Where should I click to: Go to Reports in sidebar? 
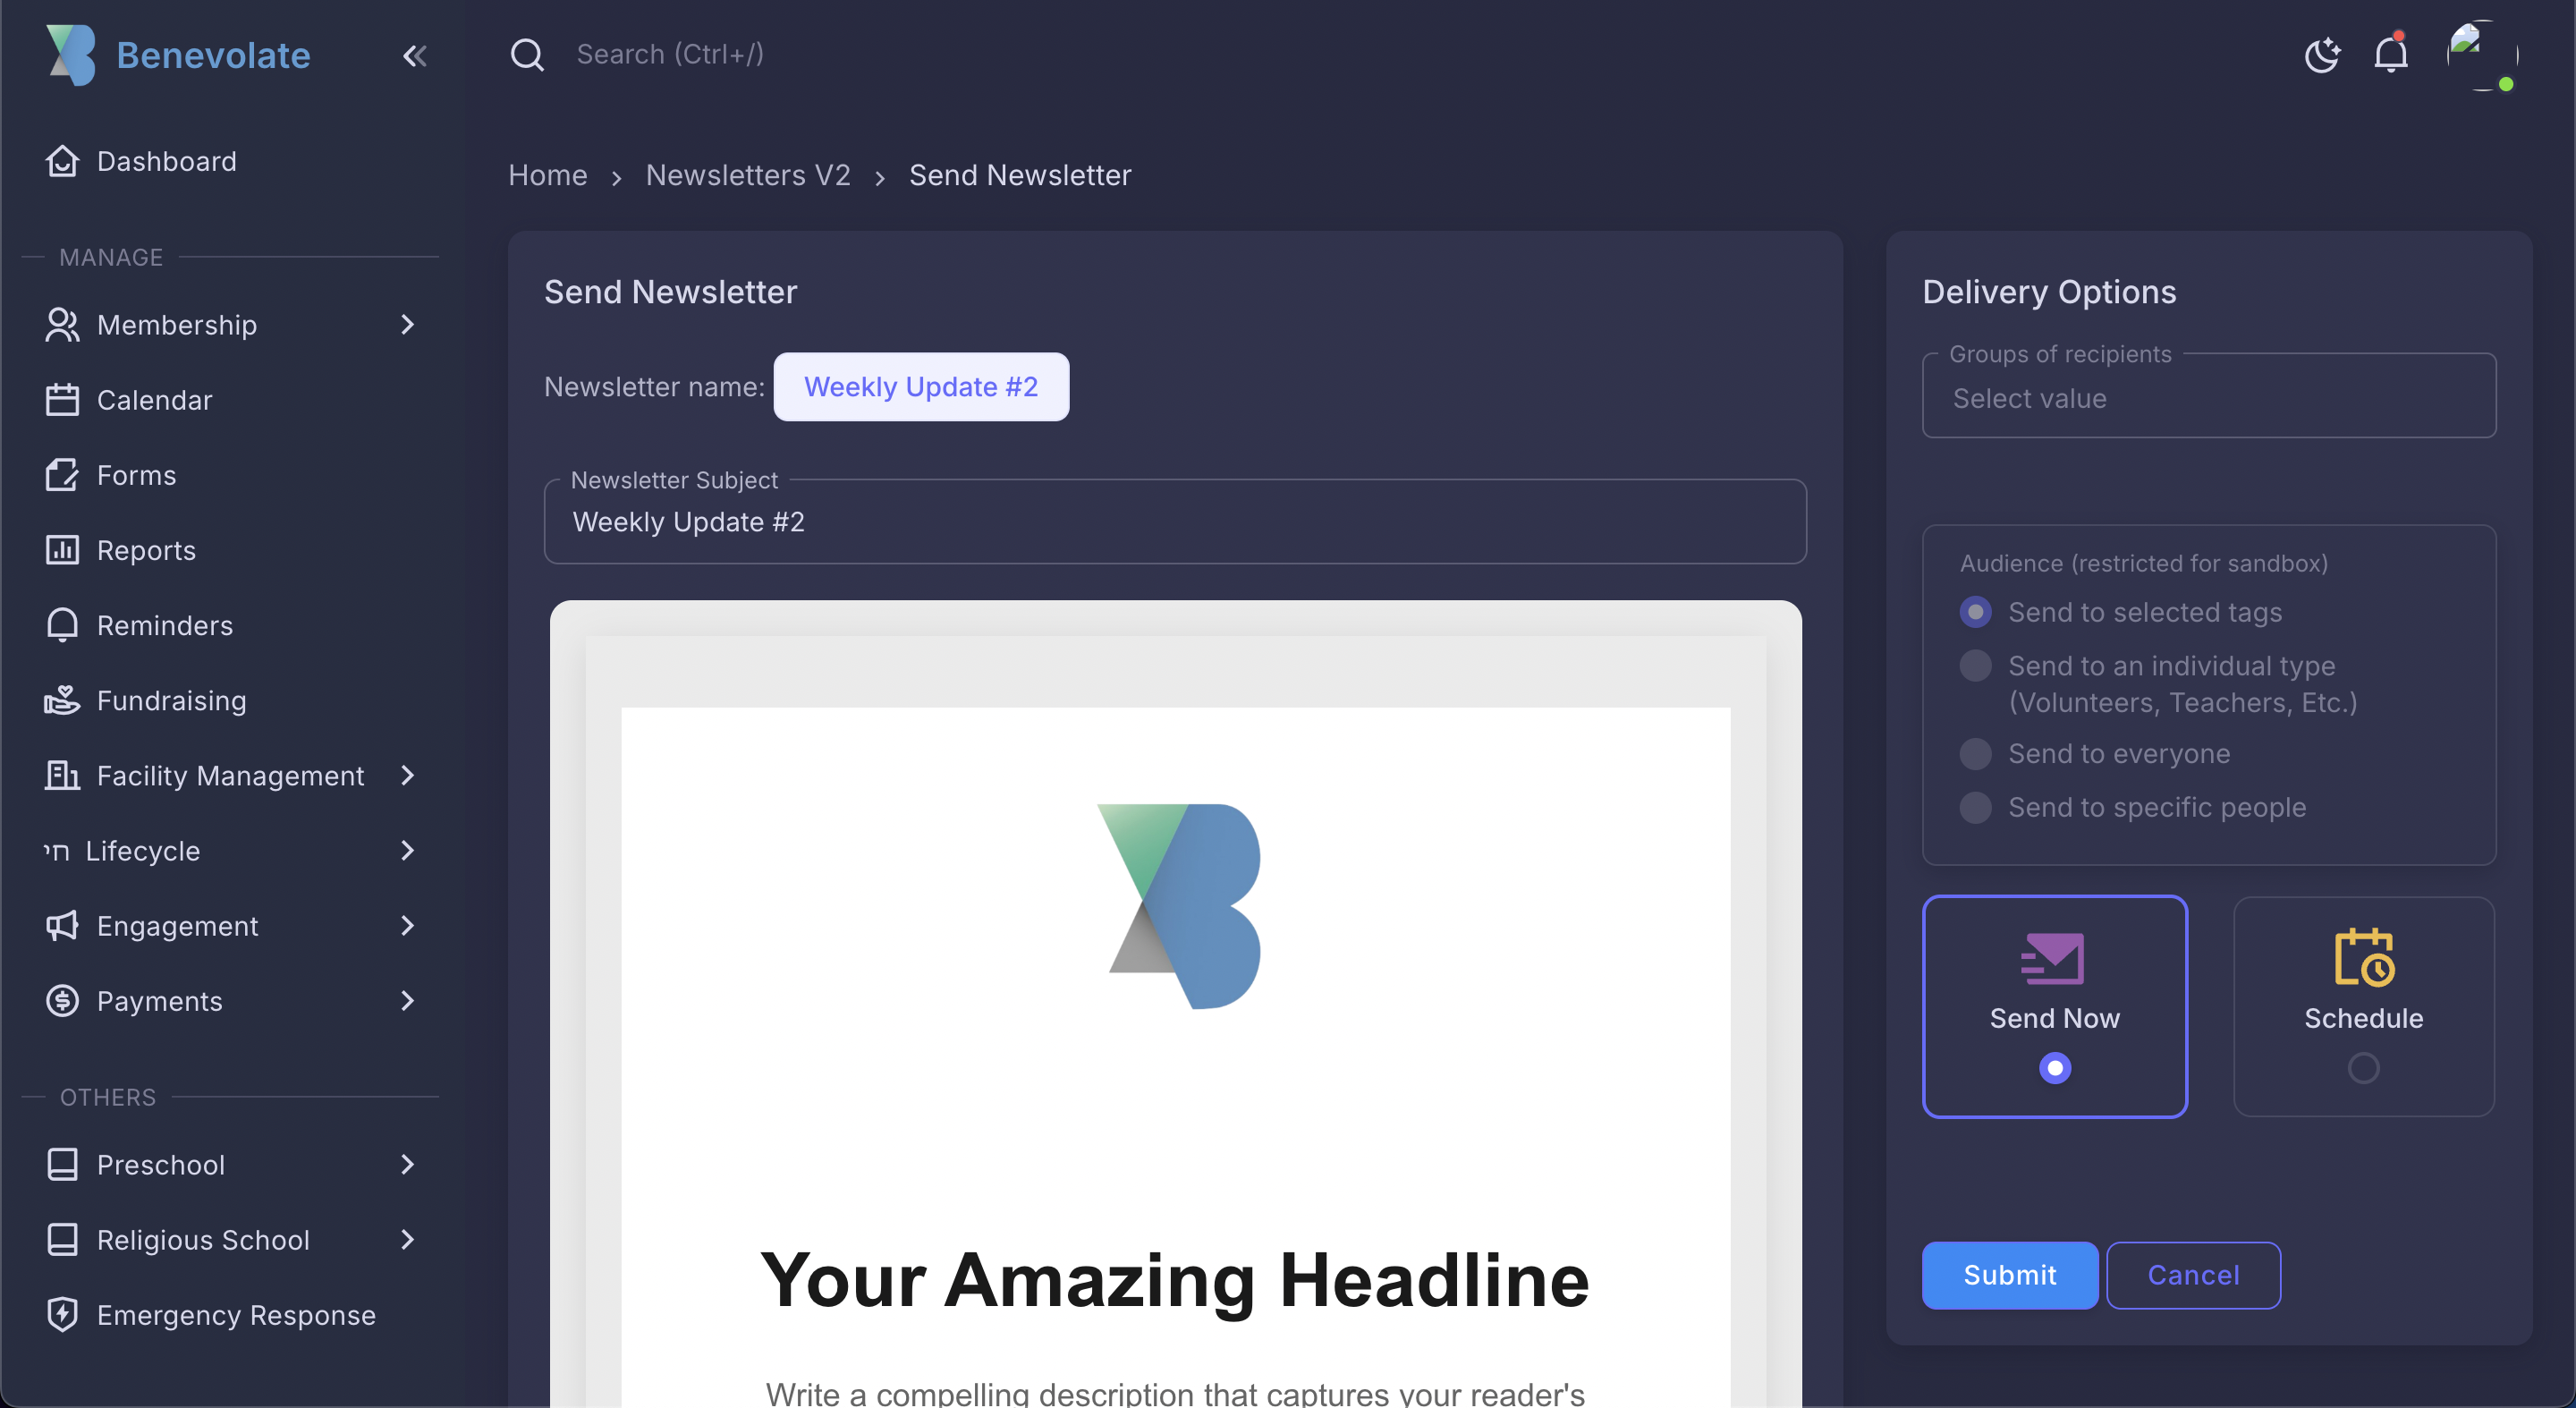146,550
